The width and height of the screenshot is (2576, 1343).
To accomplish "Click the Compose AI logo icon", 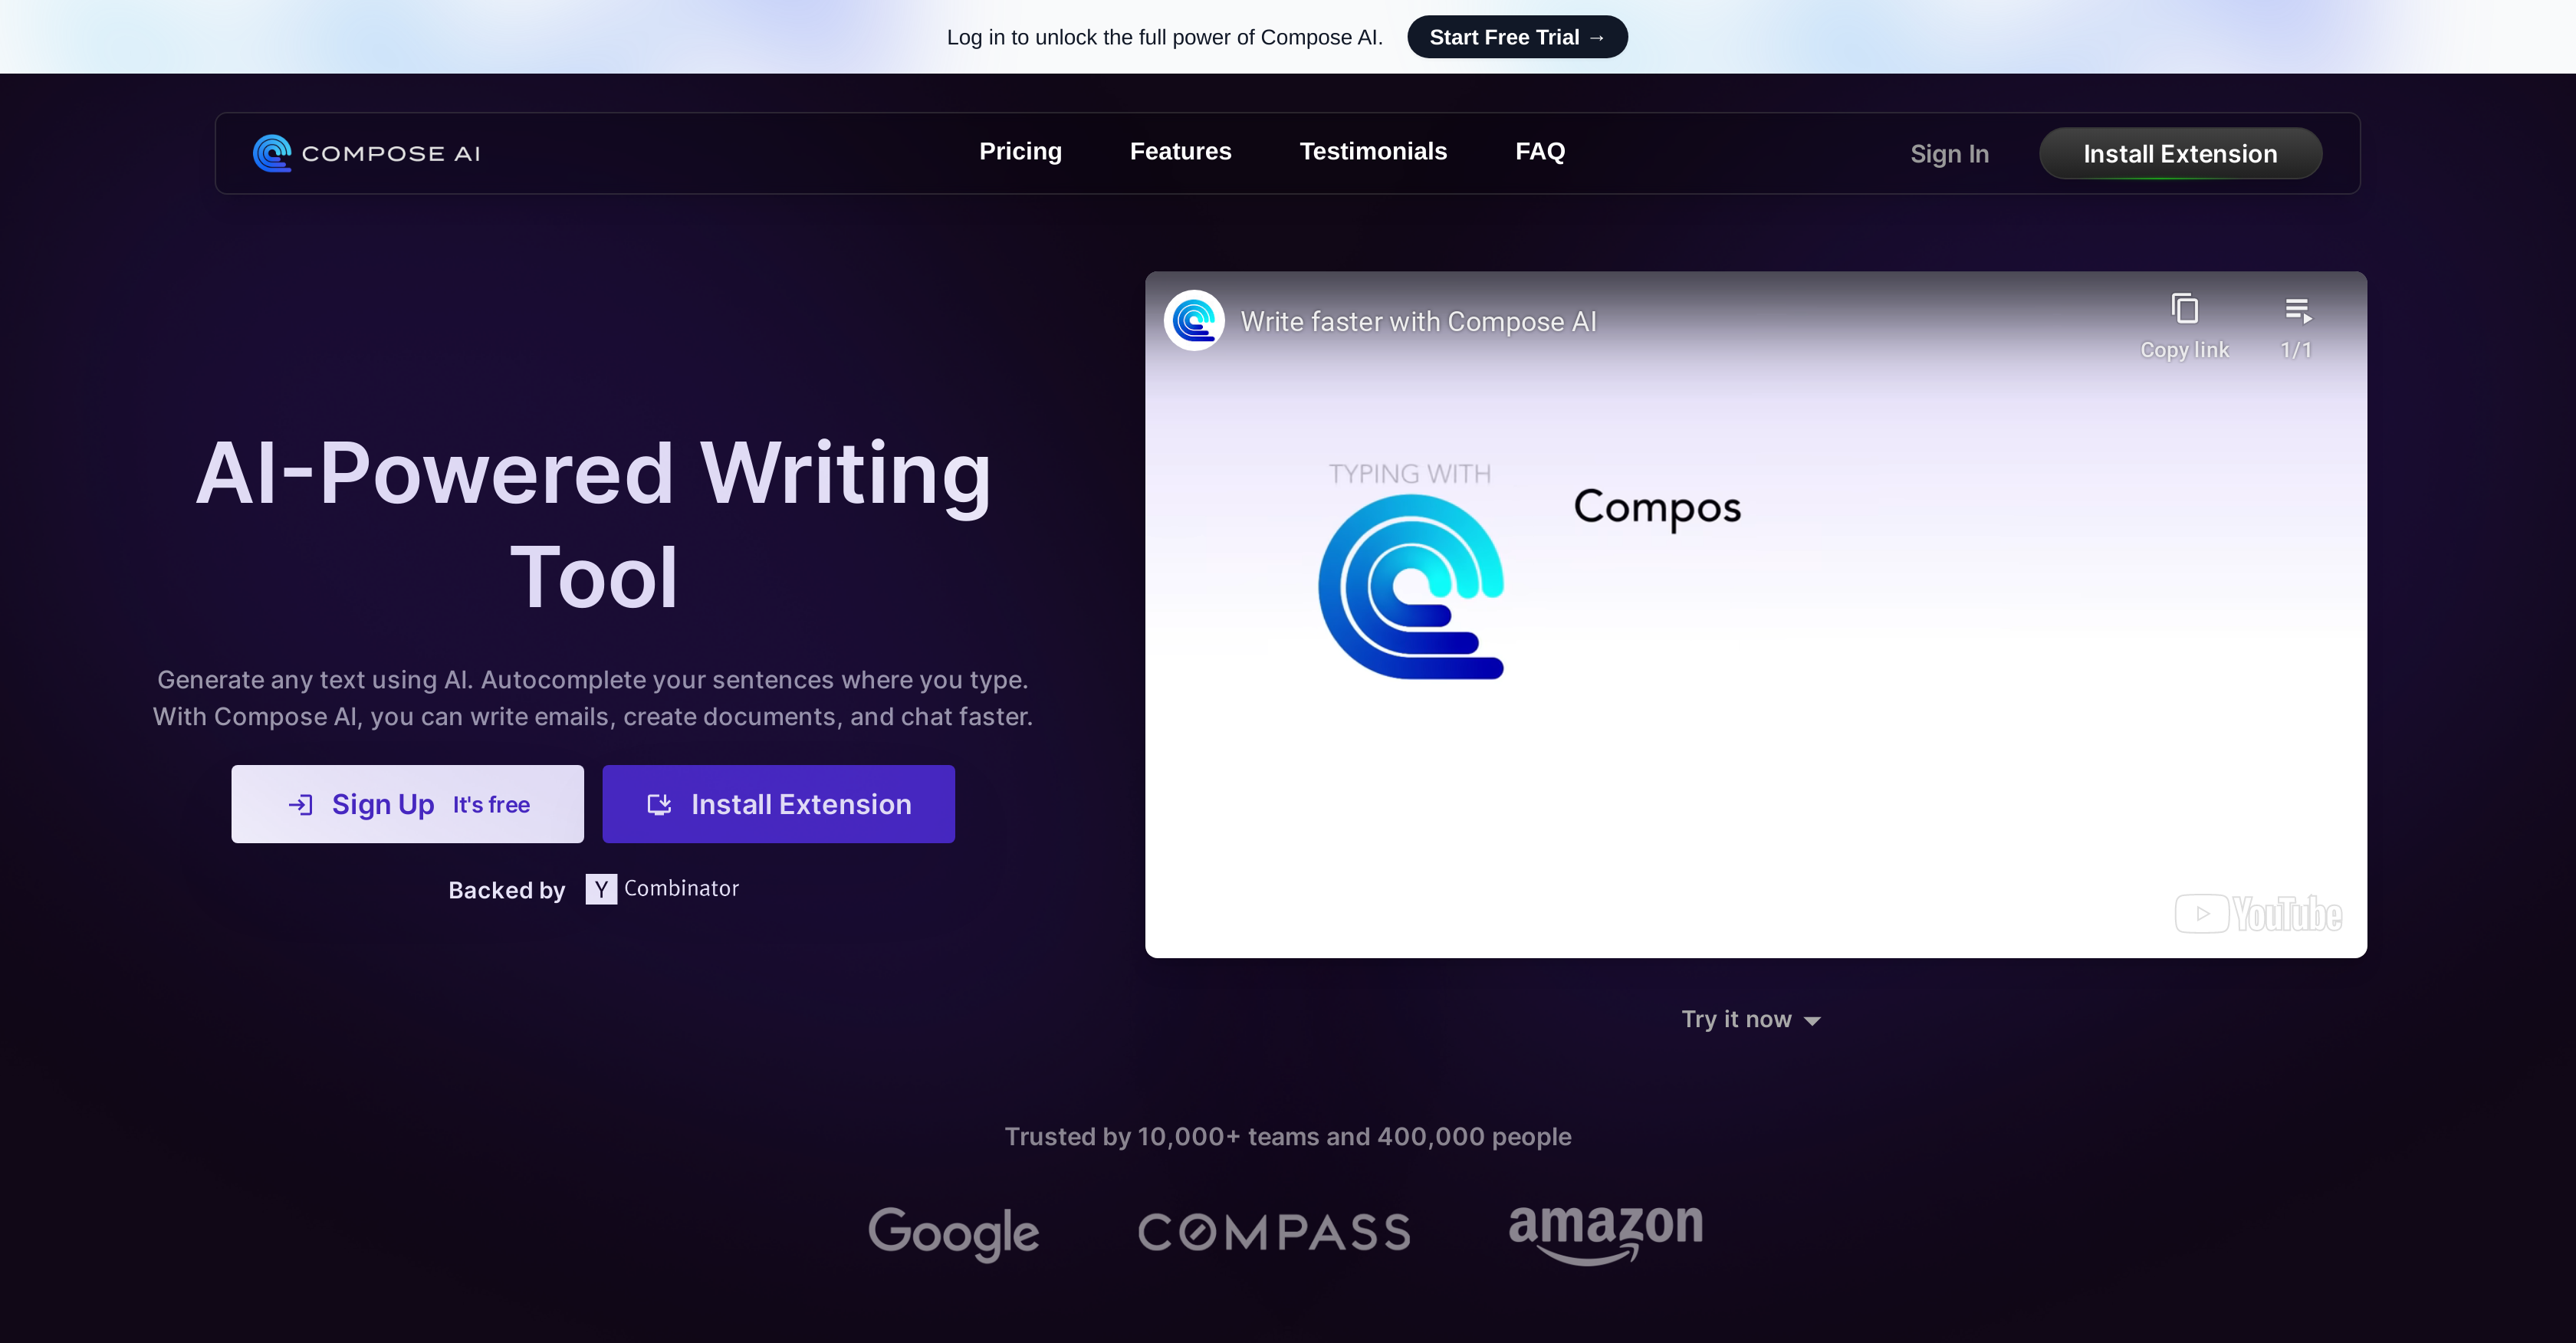I will 271,152.
